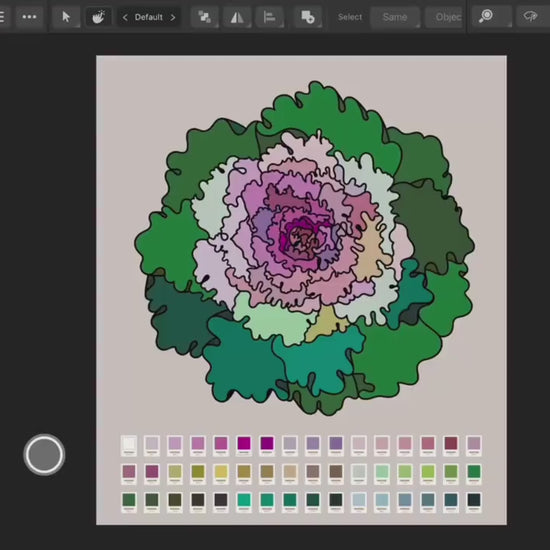Go to previous preset left of Default
The image size is (550, 550).
pos(125,17)
